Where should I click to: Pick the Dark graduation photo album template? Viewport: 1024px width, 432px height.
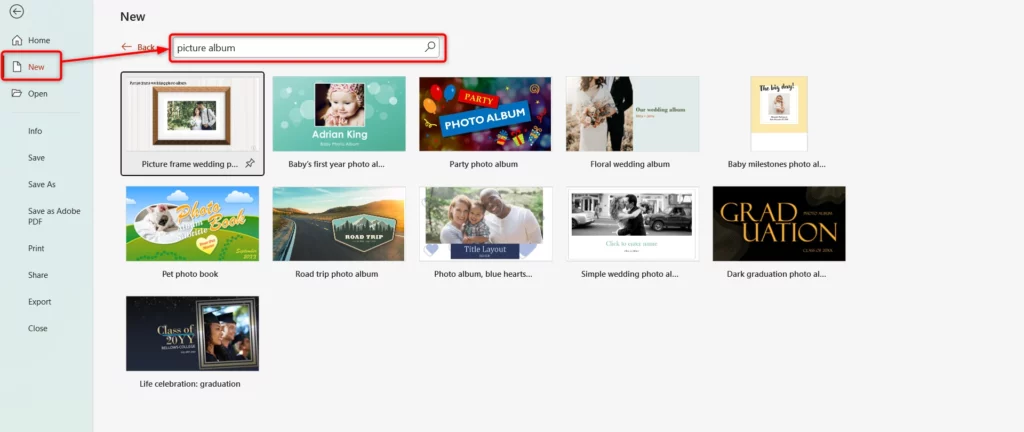[778, 224]
